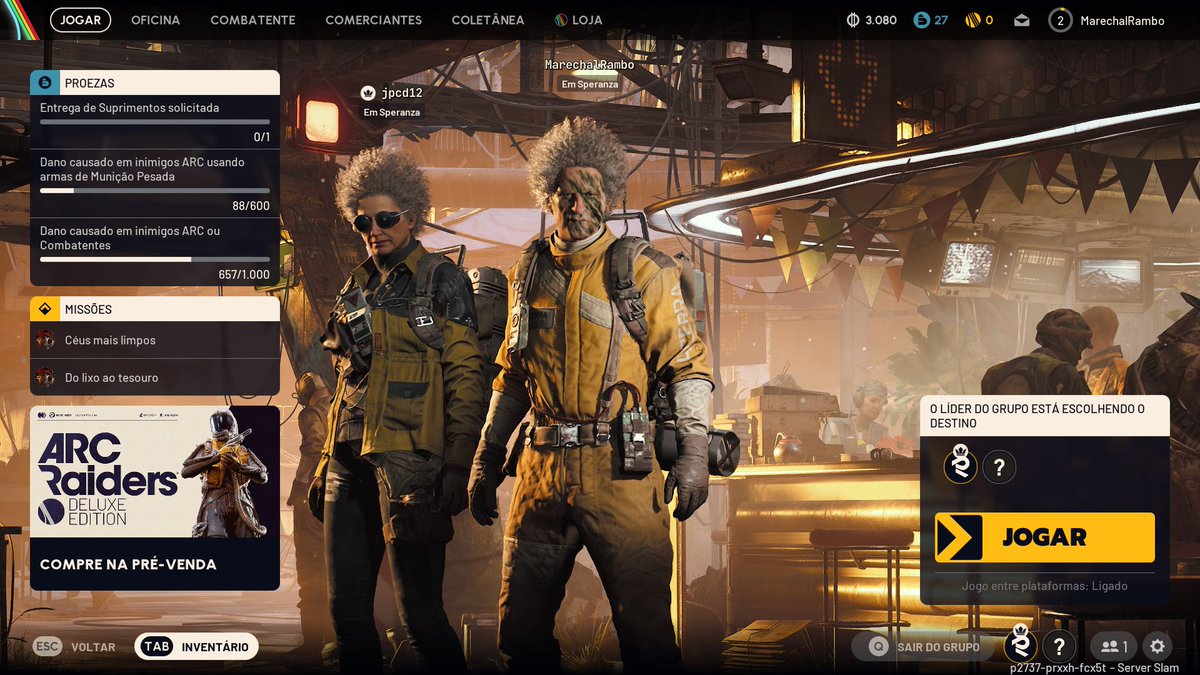
Task: Go to the COMERCIANTES tab
Action: pos(374,20)
